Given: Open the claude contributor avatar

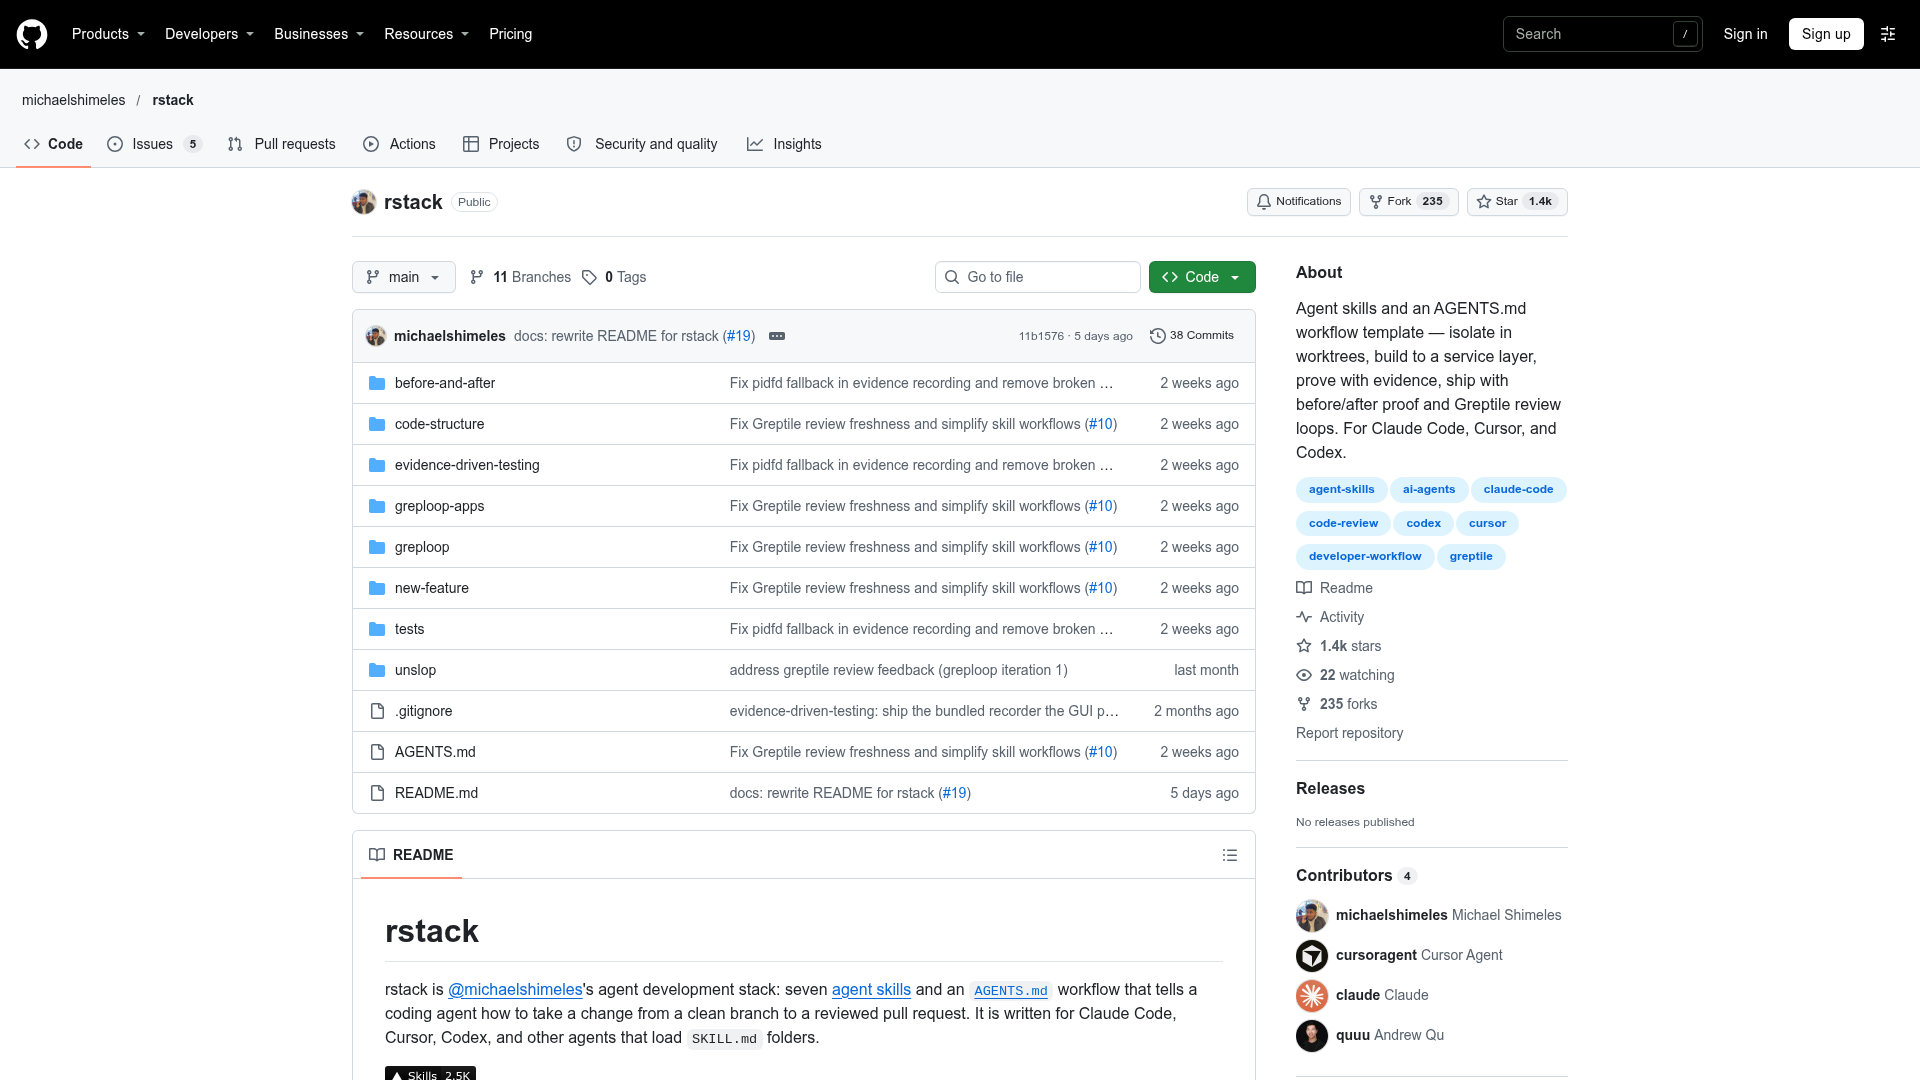Looking at the screenshot, I should [1312, 995].
